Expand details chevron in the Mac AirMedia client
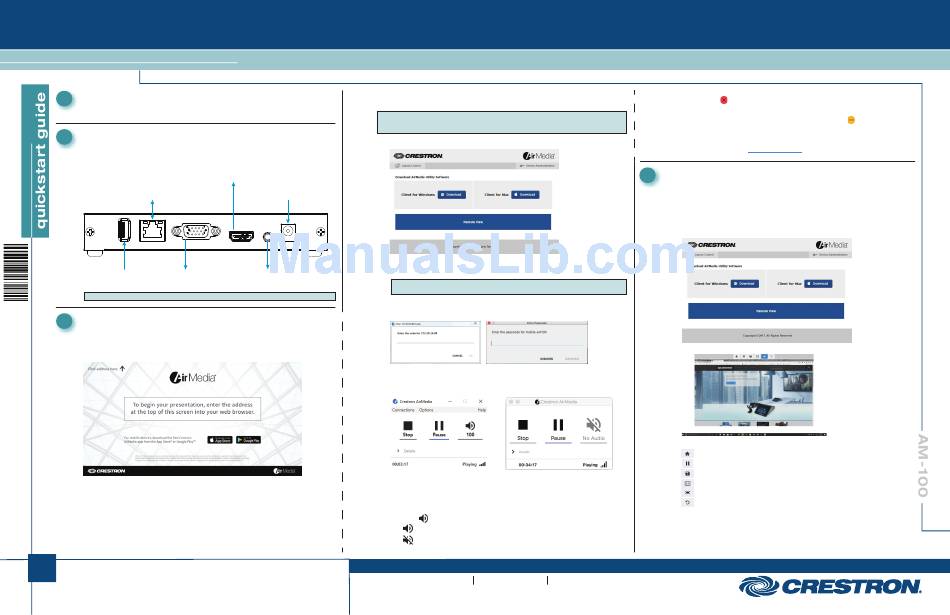Image resolution: width=950 pixels, height=615 pixels. [513, 451]
